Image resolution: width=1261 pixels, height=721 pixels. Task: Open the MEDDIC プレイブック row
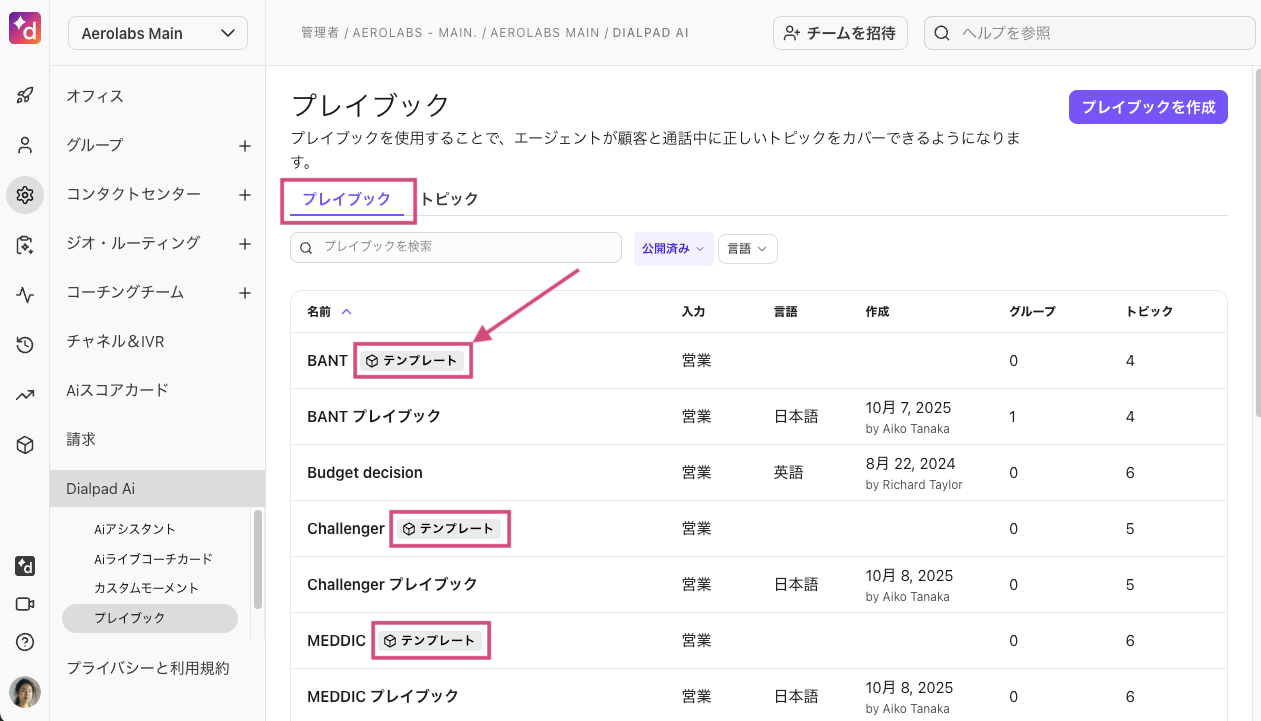coord(759,697)
